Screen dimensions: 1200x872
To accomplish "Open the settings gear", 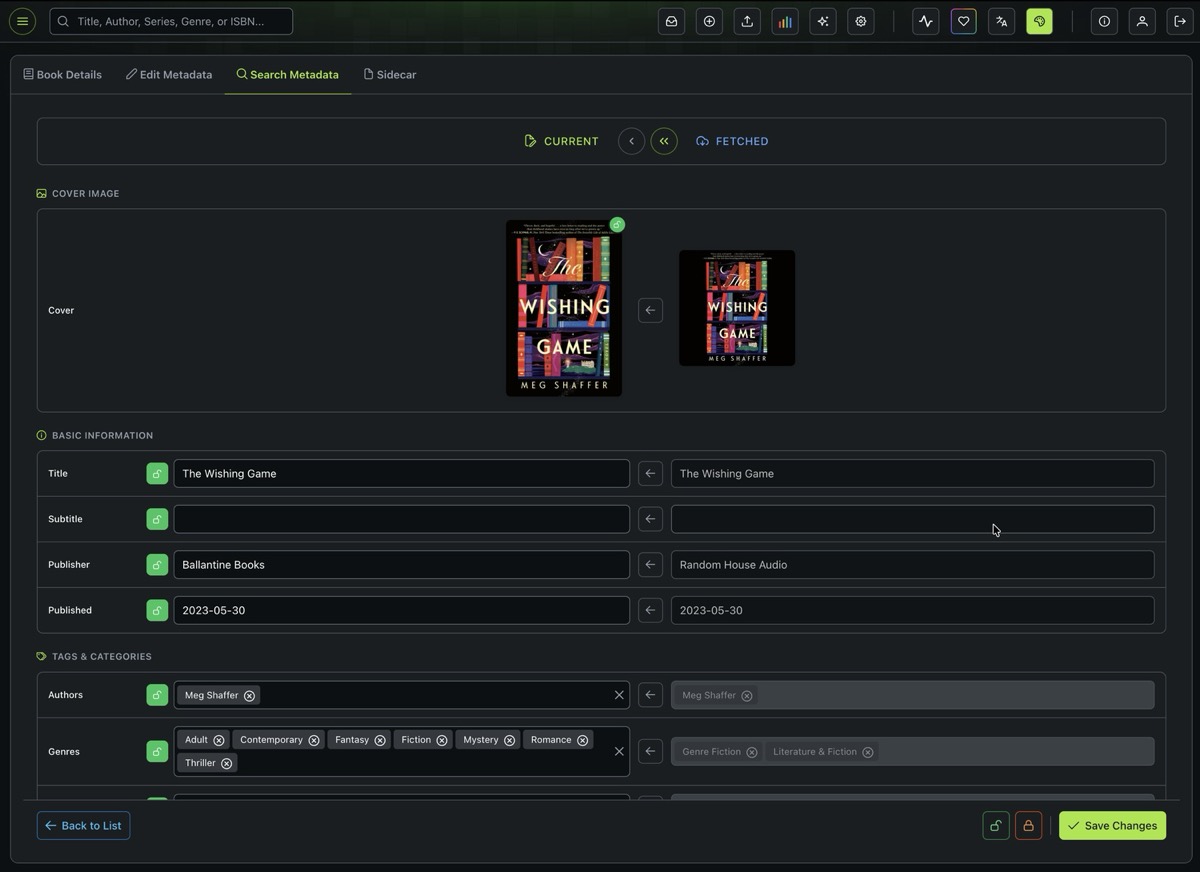I will pyautogui.click(x=860, y=21).
